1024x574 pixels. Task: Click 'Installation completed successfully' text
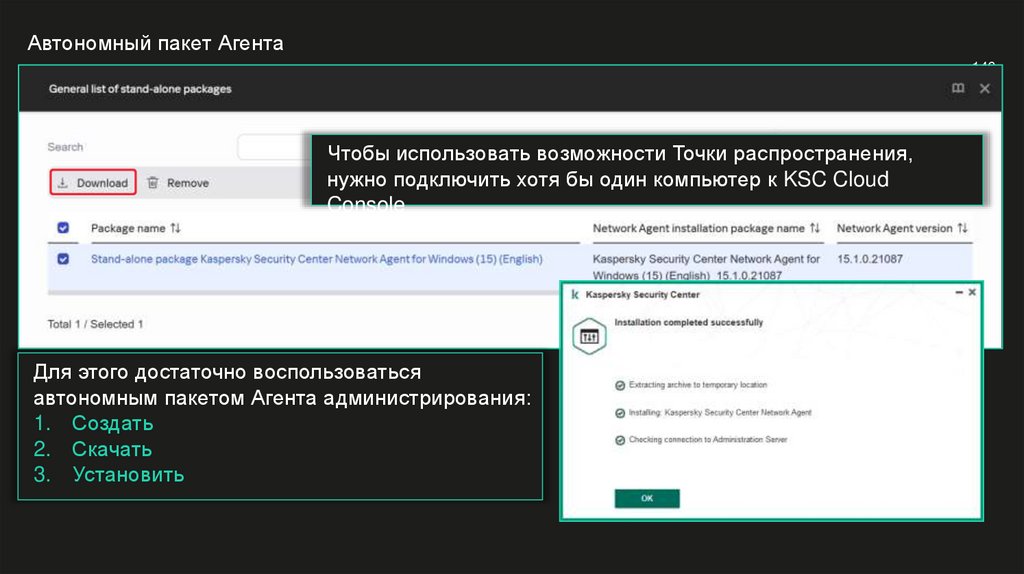688,323
